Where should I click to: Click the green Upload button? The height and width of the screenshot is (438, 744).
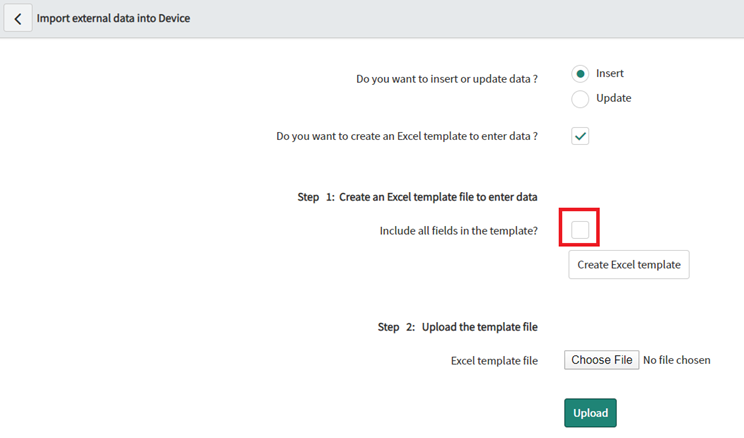point(590,413)
